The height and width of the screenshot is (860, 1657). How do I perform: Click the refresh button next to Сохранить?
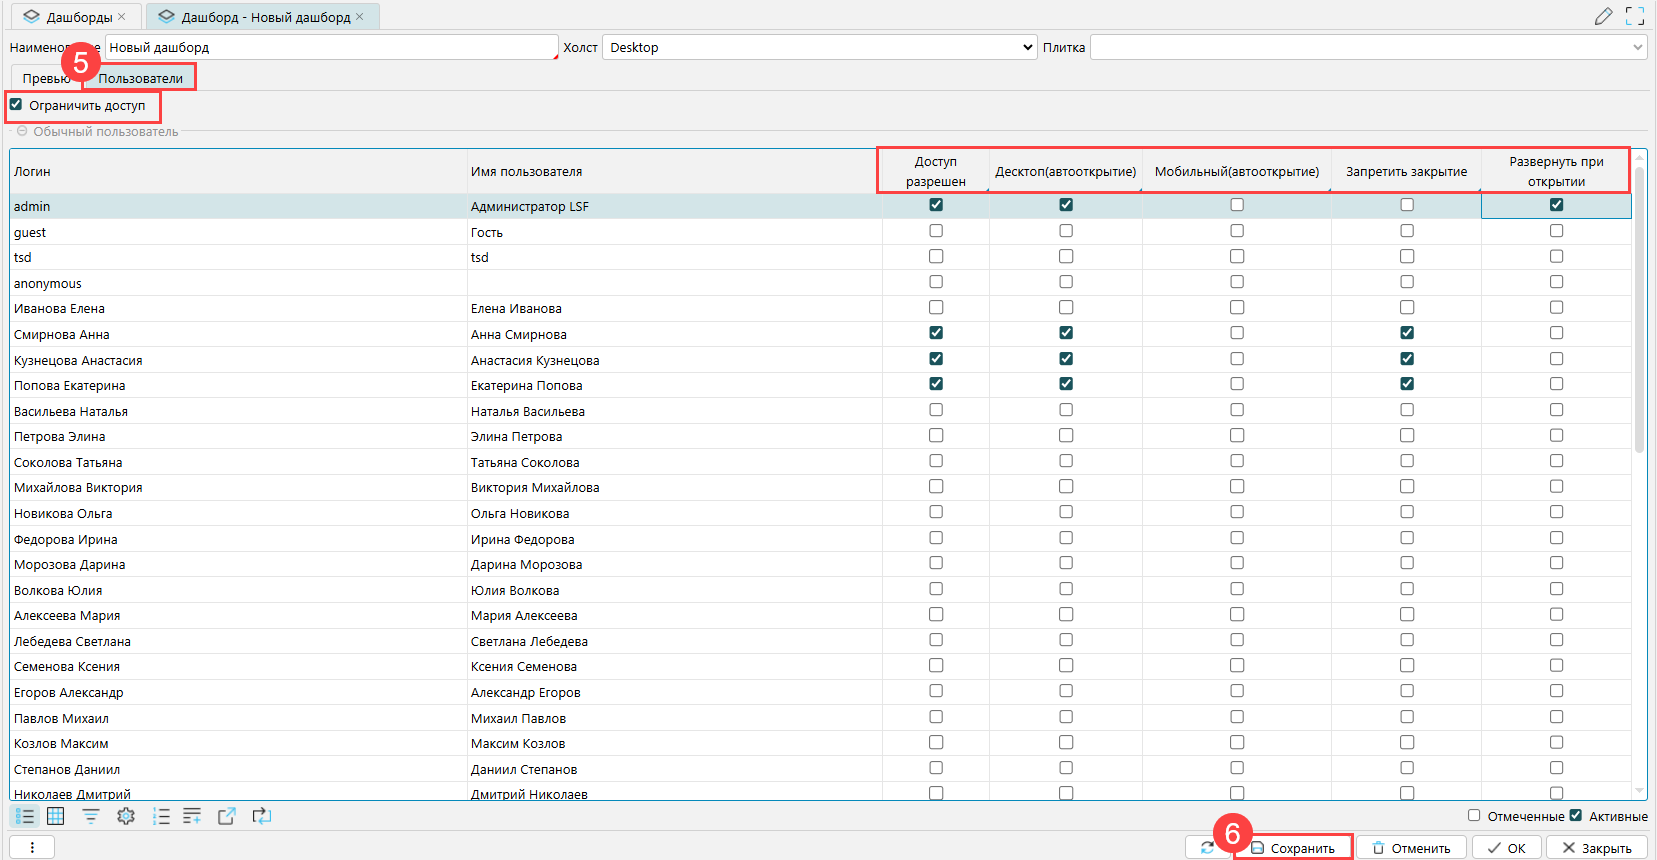pyautogui.click(x=1208, y=847)
